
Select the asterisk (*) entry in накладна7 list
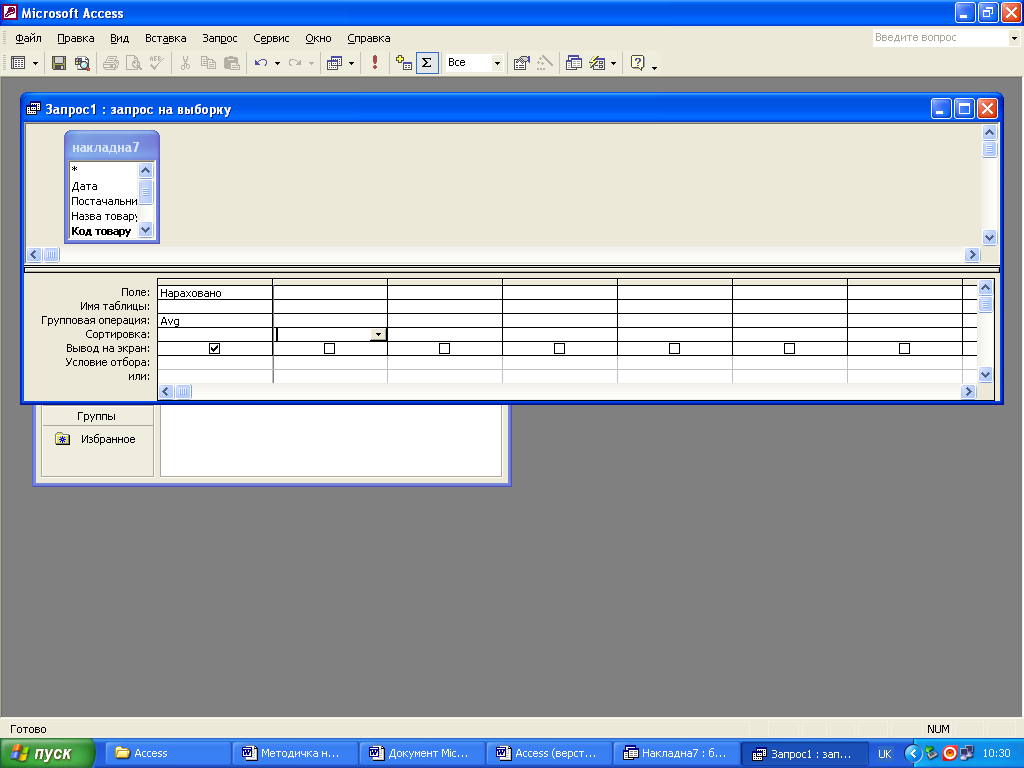[x=74, y=171]
